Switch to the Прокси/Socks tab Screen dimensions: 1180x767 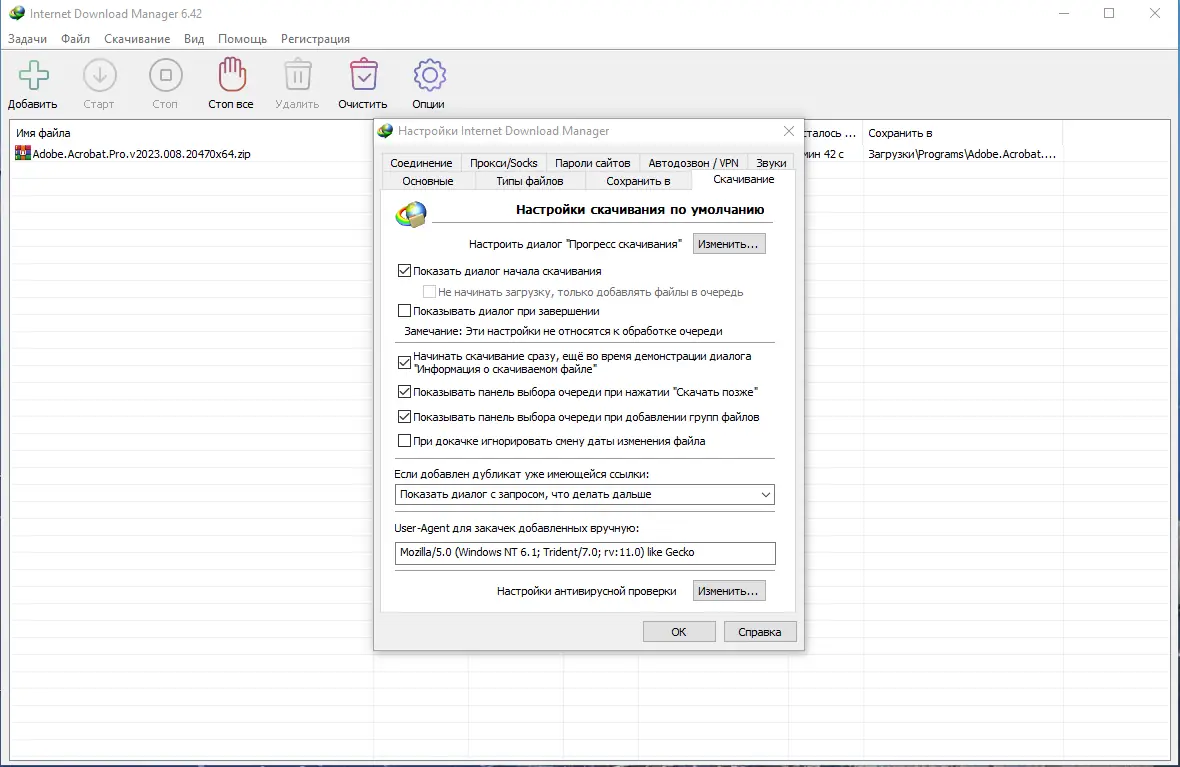pyautogui.click(x=503, y=163)
